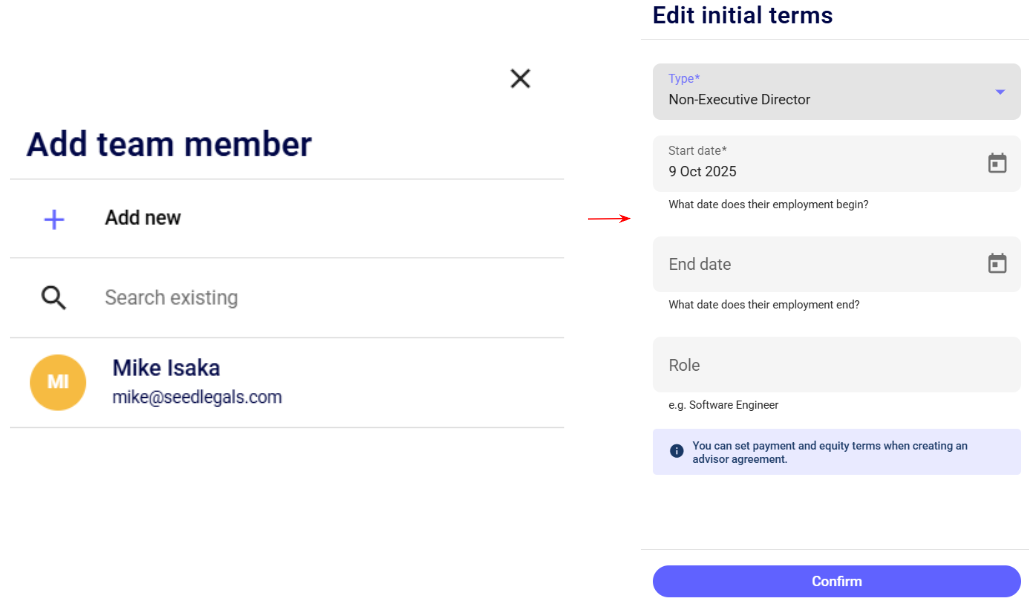Click the info icon in the advisor notice
1029x605 pixels.
[x=677, y=452]
